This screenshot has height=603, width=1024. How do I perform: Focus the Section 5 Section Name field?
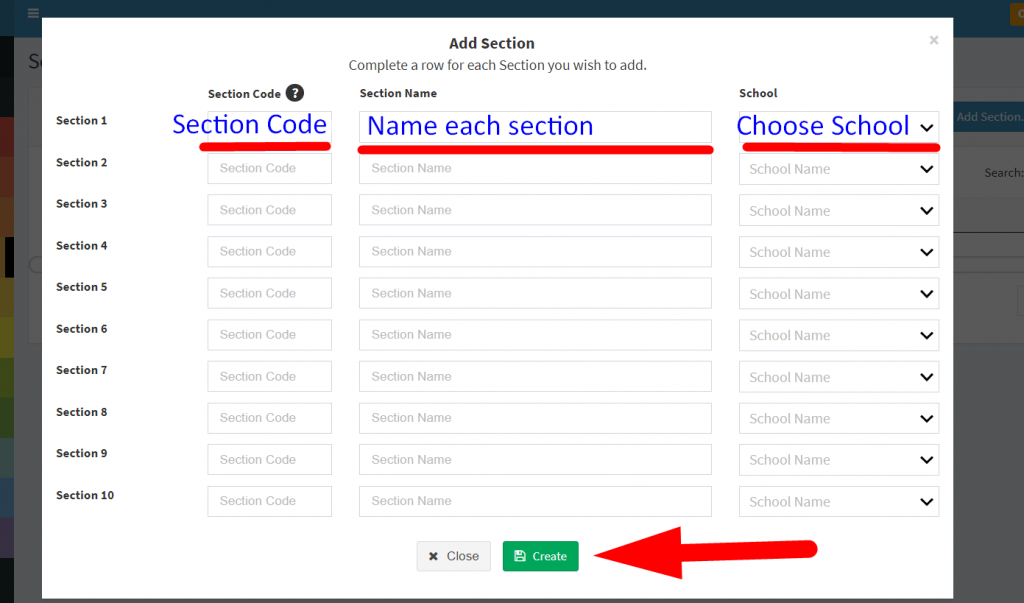click(x=535, y=293)
